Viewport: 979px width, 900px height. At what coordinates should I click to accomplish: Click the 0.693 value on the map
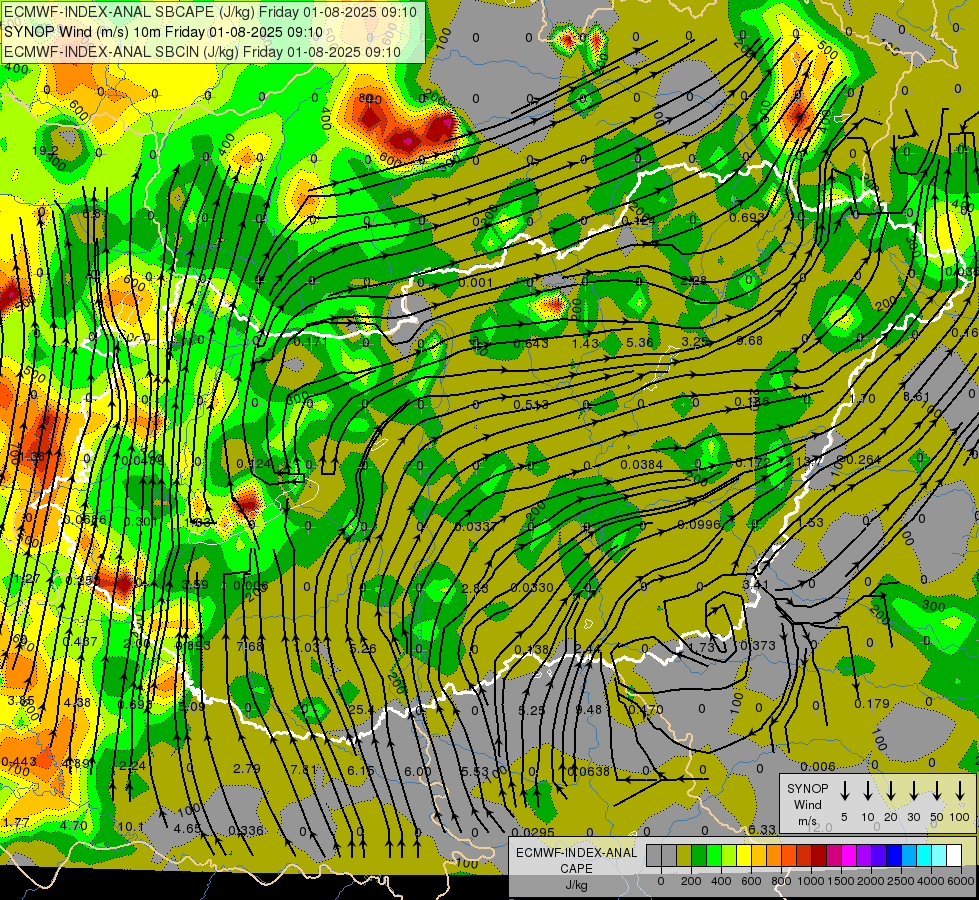tap(747, 217)
